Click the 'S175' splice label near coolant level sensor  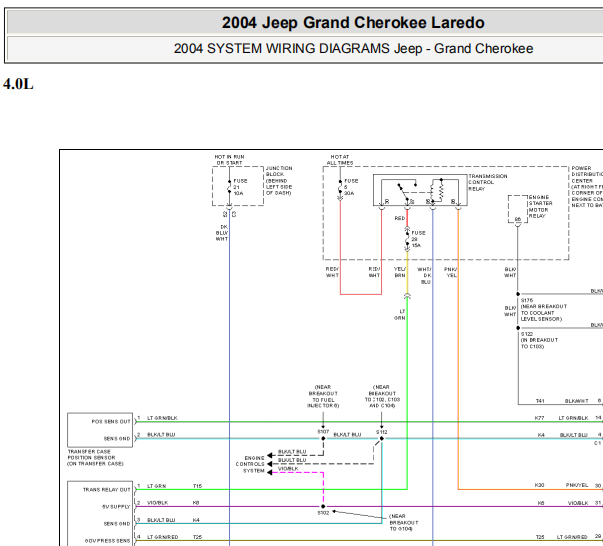pos(527,300)
